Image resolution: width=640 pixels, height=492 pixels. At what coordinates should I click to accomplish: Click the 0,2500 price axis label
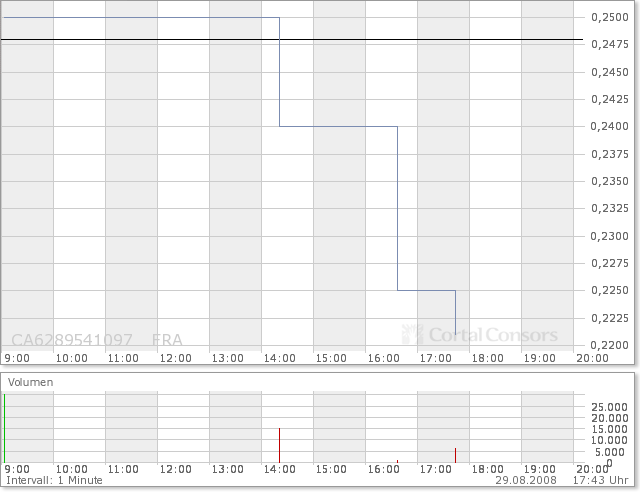coord(610,17)
